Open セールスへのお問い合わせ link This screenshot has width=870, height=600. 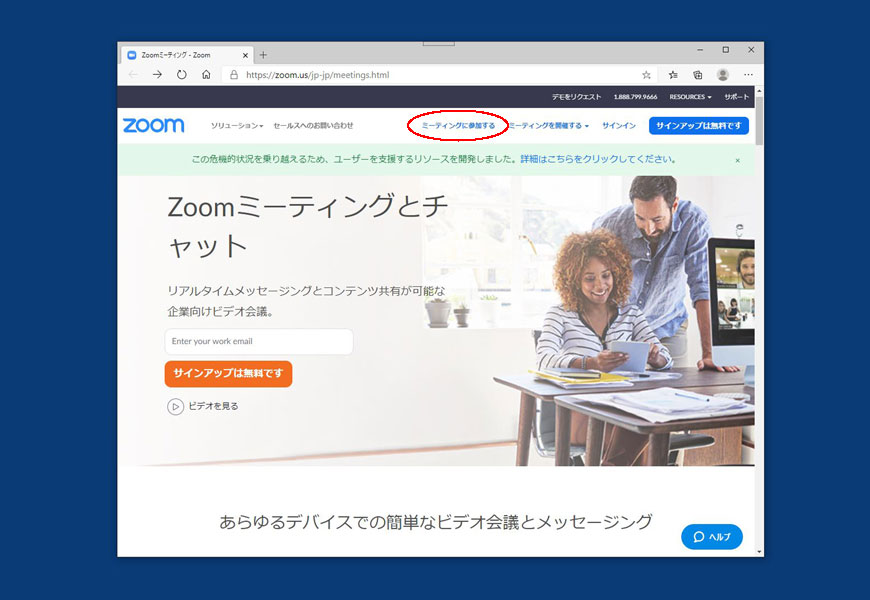(313, 125)
